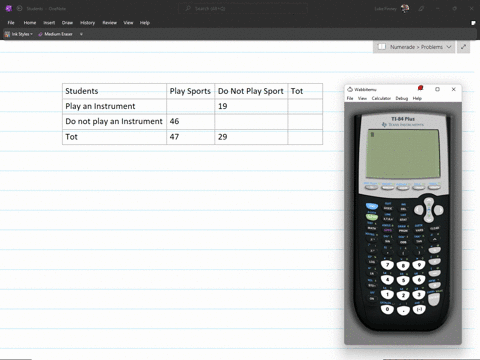This screenshot has width=480, height=360.
Task: Click the VARS key on the calculator
Action: tap(419, 230)
